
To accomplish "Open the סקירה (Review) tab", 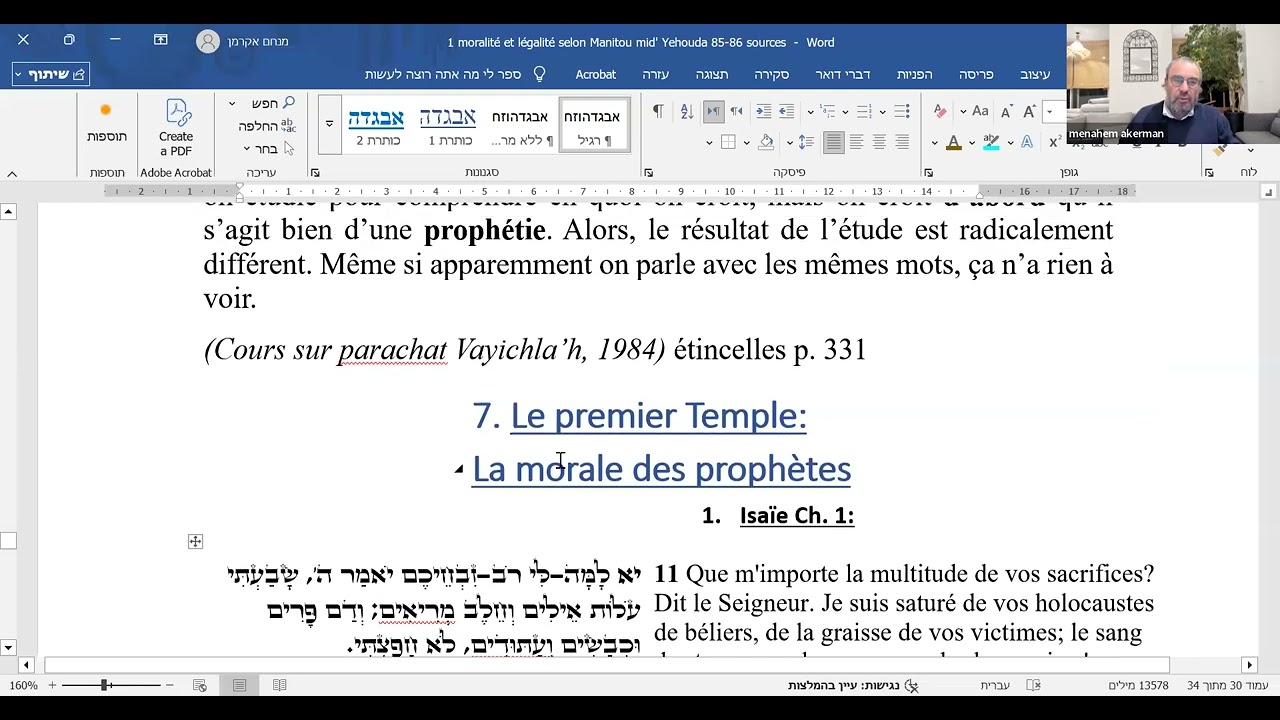I will (771, 75).
